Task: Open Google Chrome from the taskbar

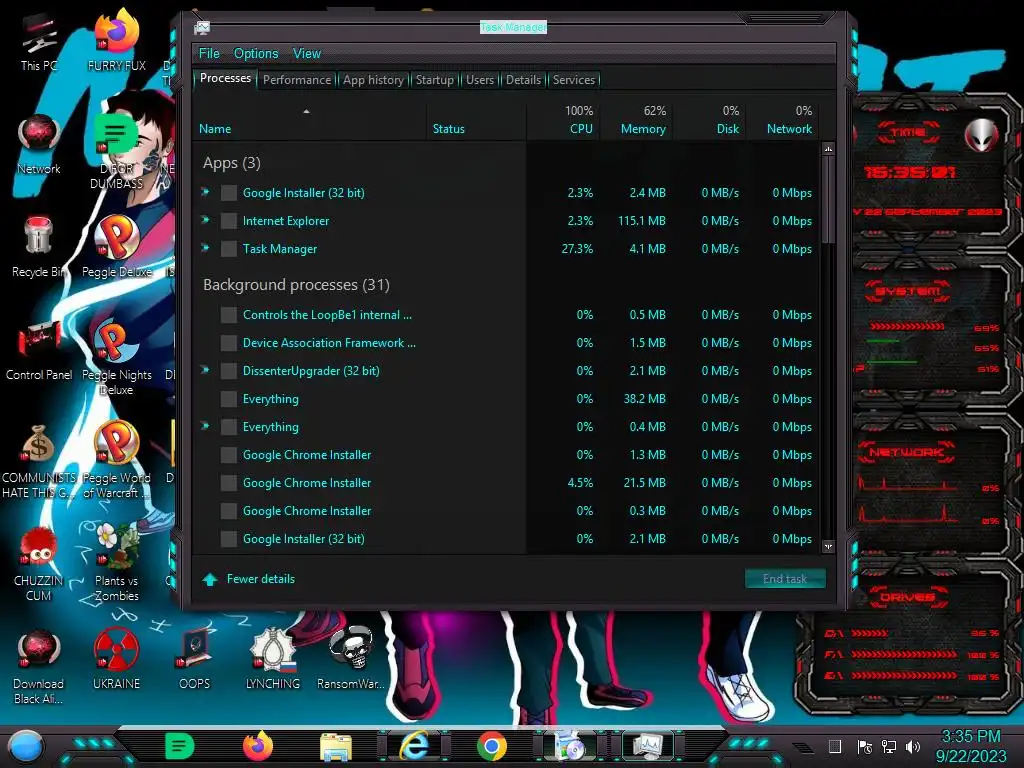Action: 492,746
